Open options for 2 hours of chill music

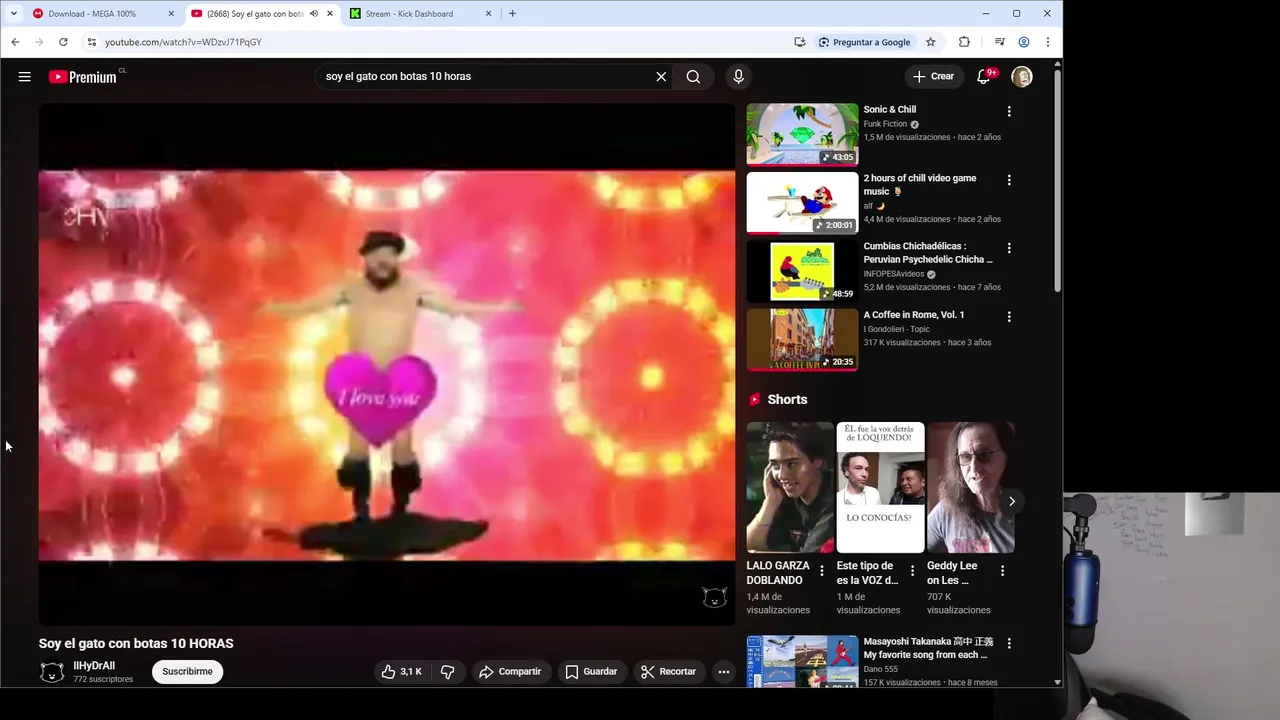[x=1009, y=180]
